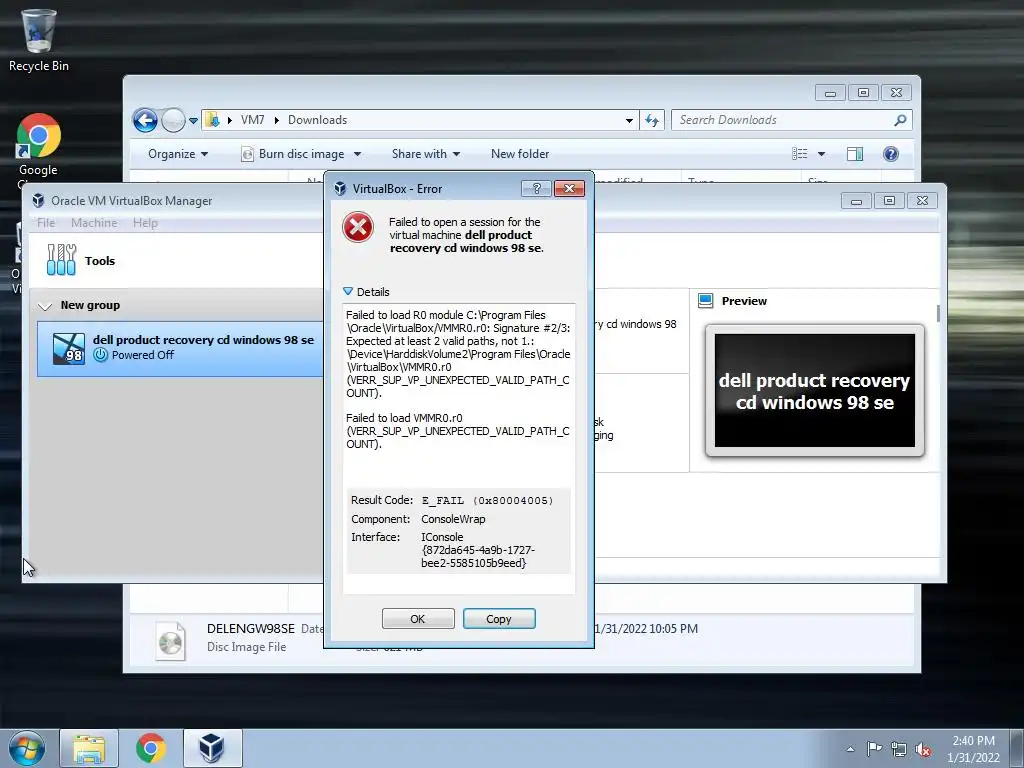
Task: Open the recent locations dropdown arrow
Action: click(193, 121)
